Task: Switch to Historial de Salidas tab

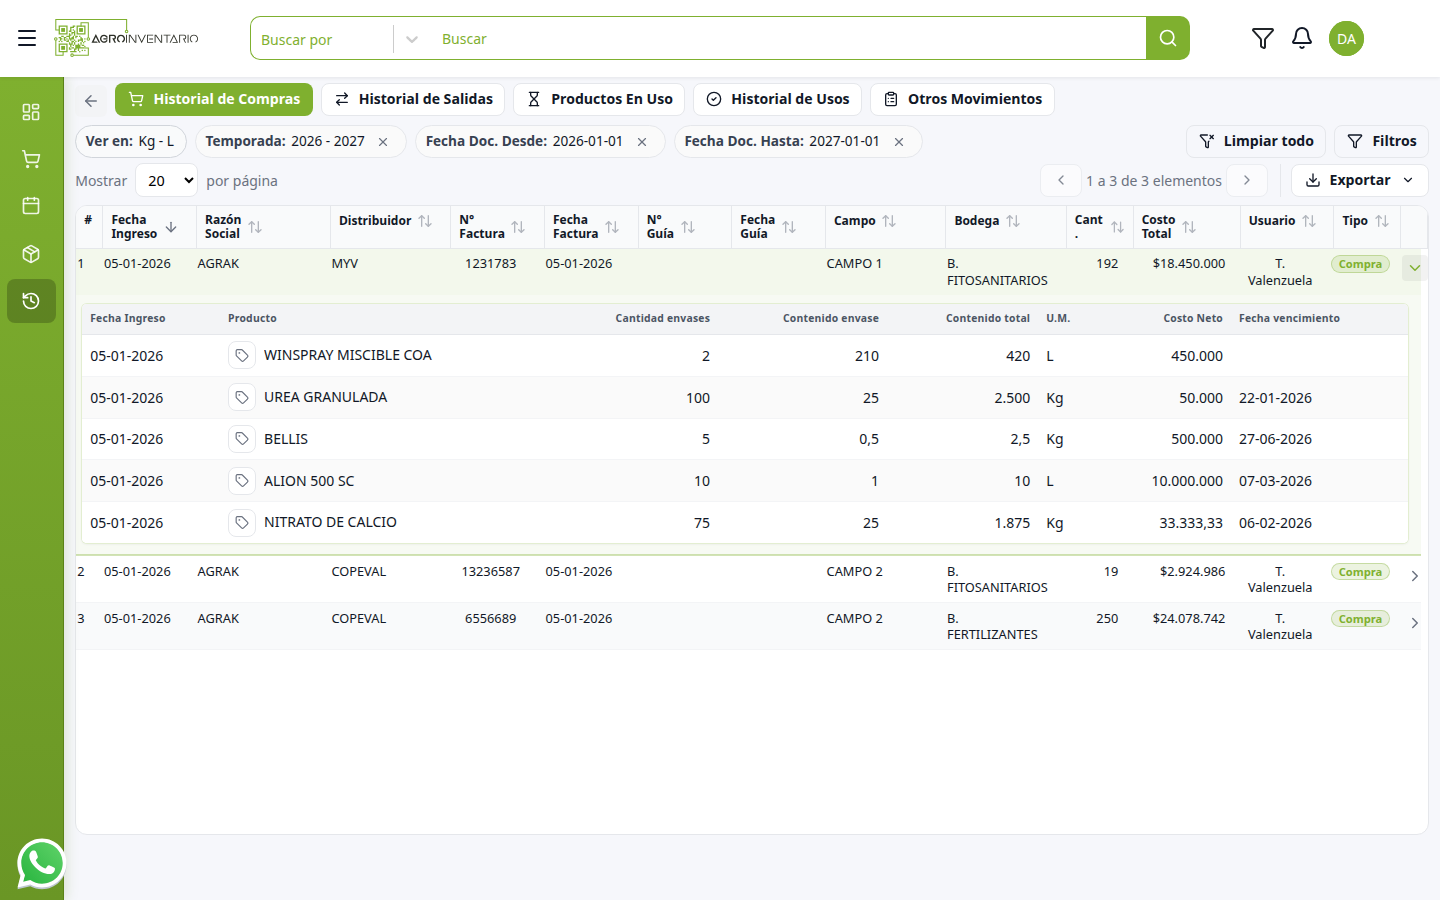Action: pos(413,99)
